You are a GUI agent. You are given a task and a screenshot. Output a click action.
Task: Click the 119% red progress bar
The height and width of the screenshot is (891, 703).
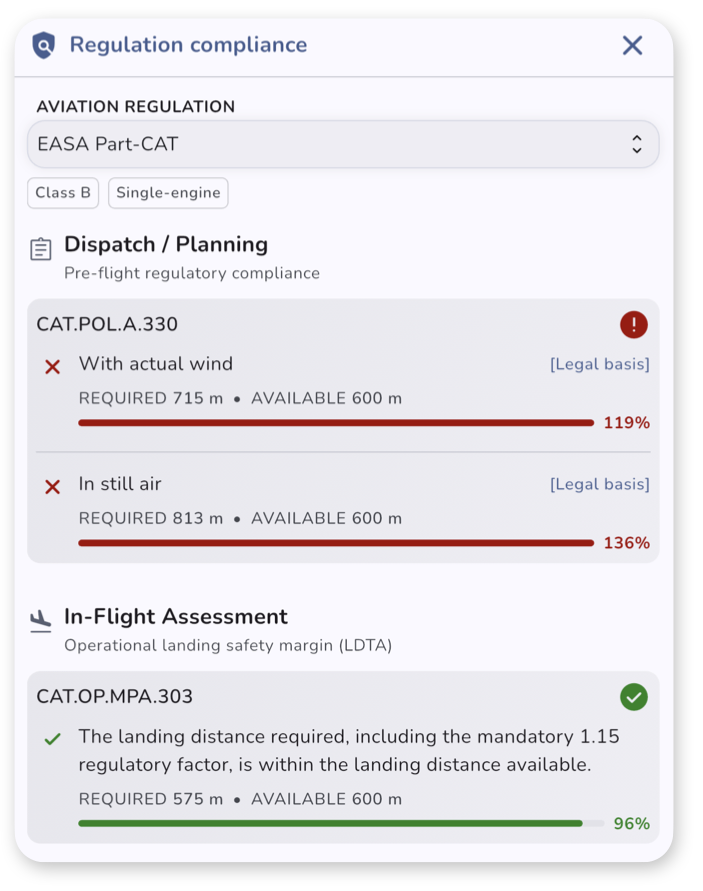(336, 423)
